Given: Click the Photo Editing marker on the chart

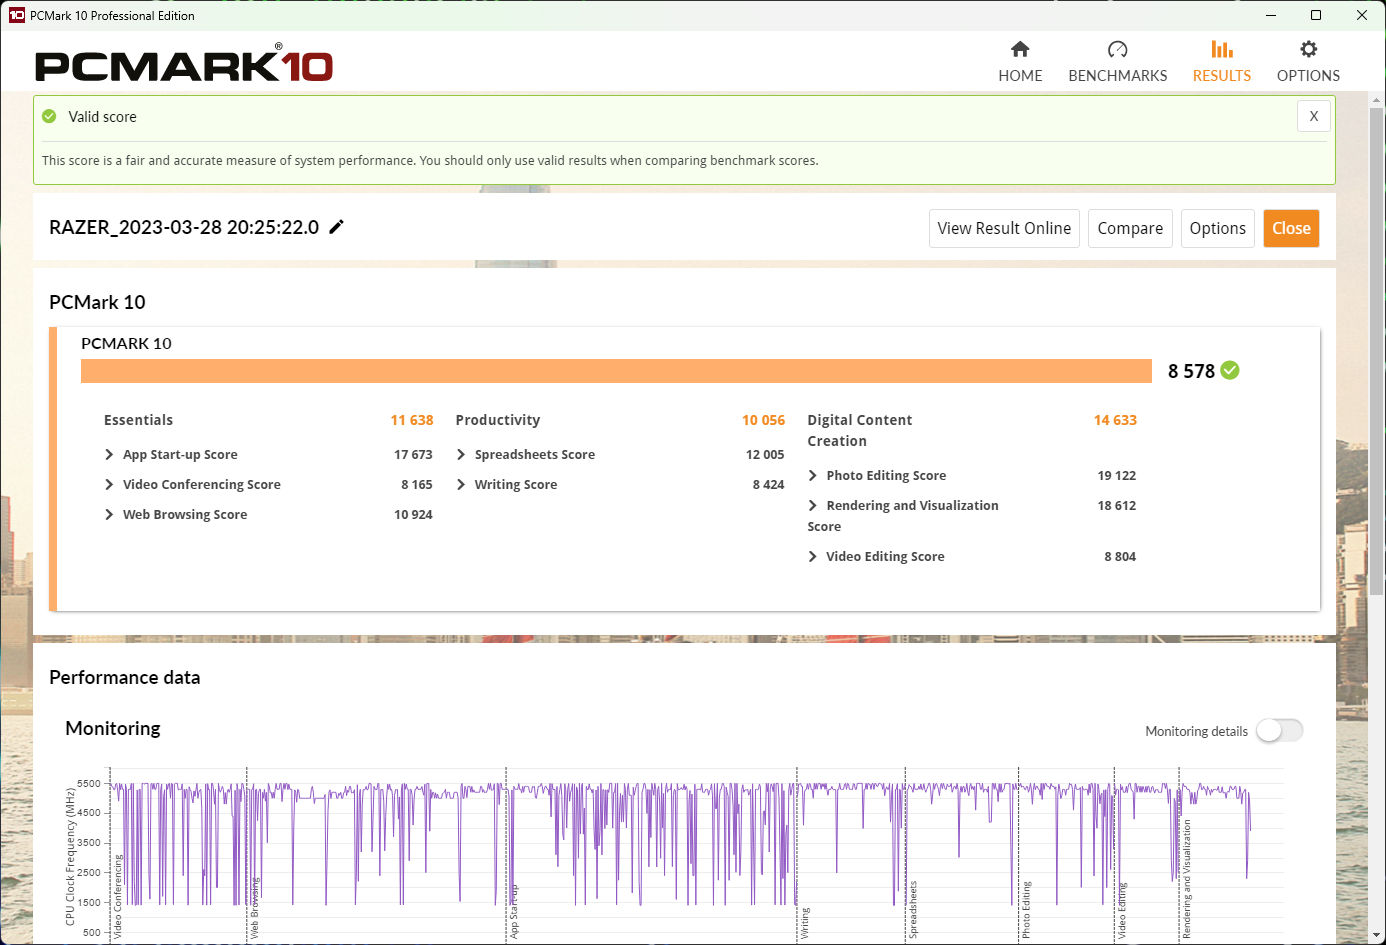Looking at the screenshot, I should point(1025,909).
